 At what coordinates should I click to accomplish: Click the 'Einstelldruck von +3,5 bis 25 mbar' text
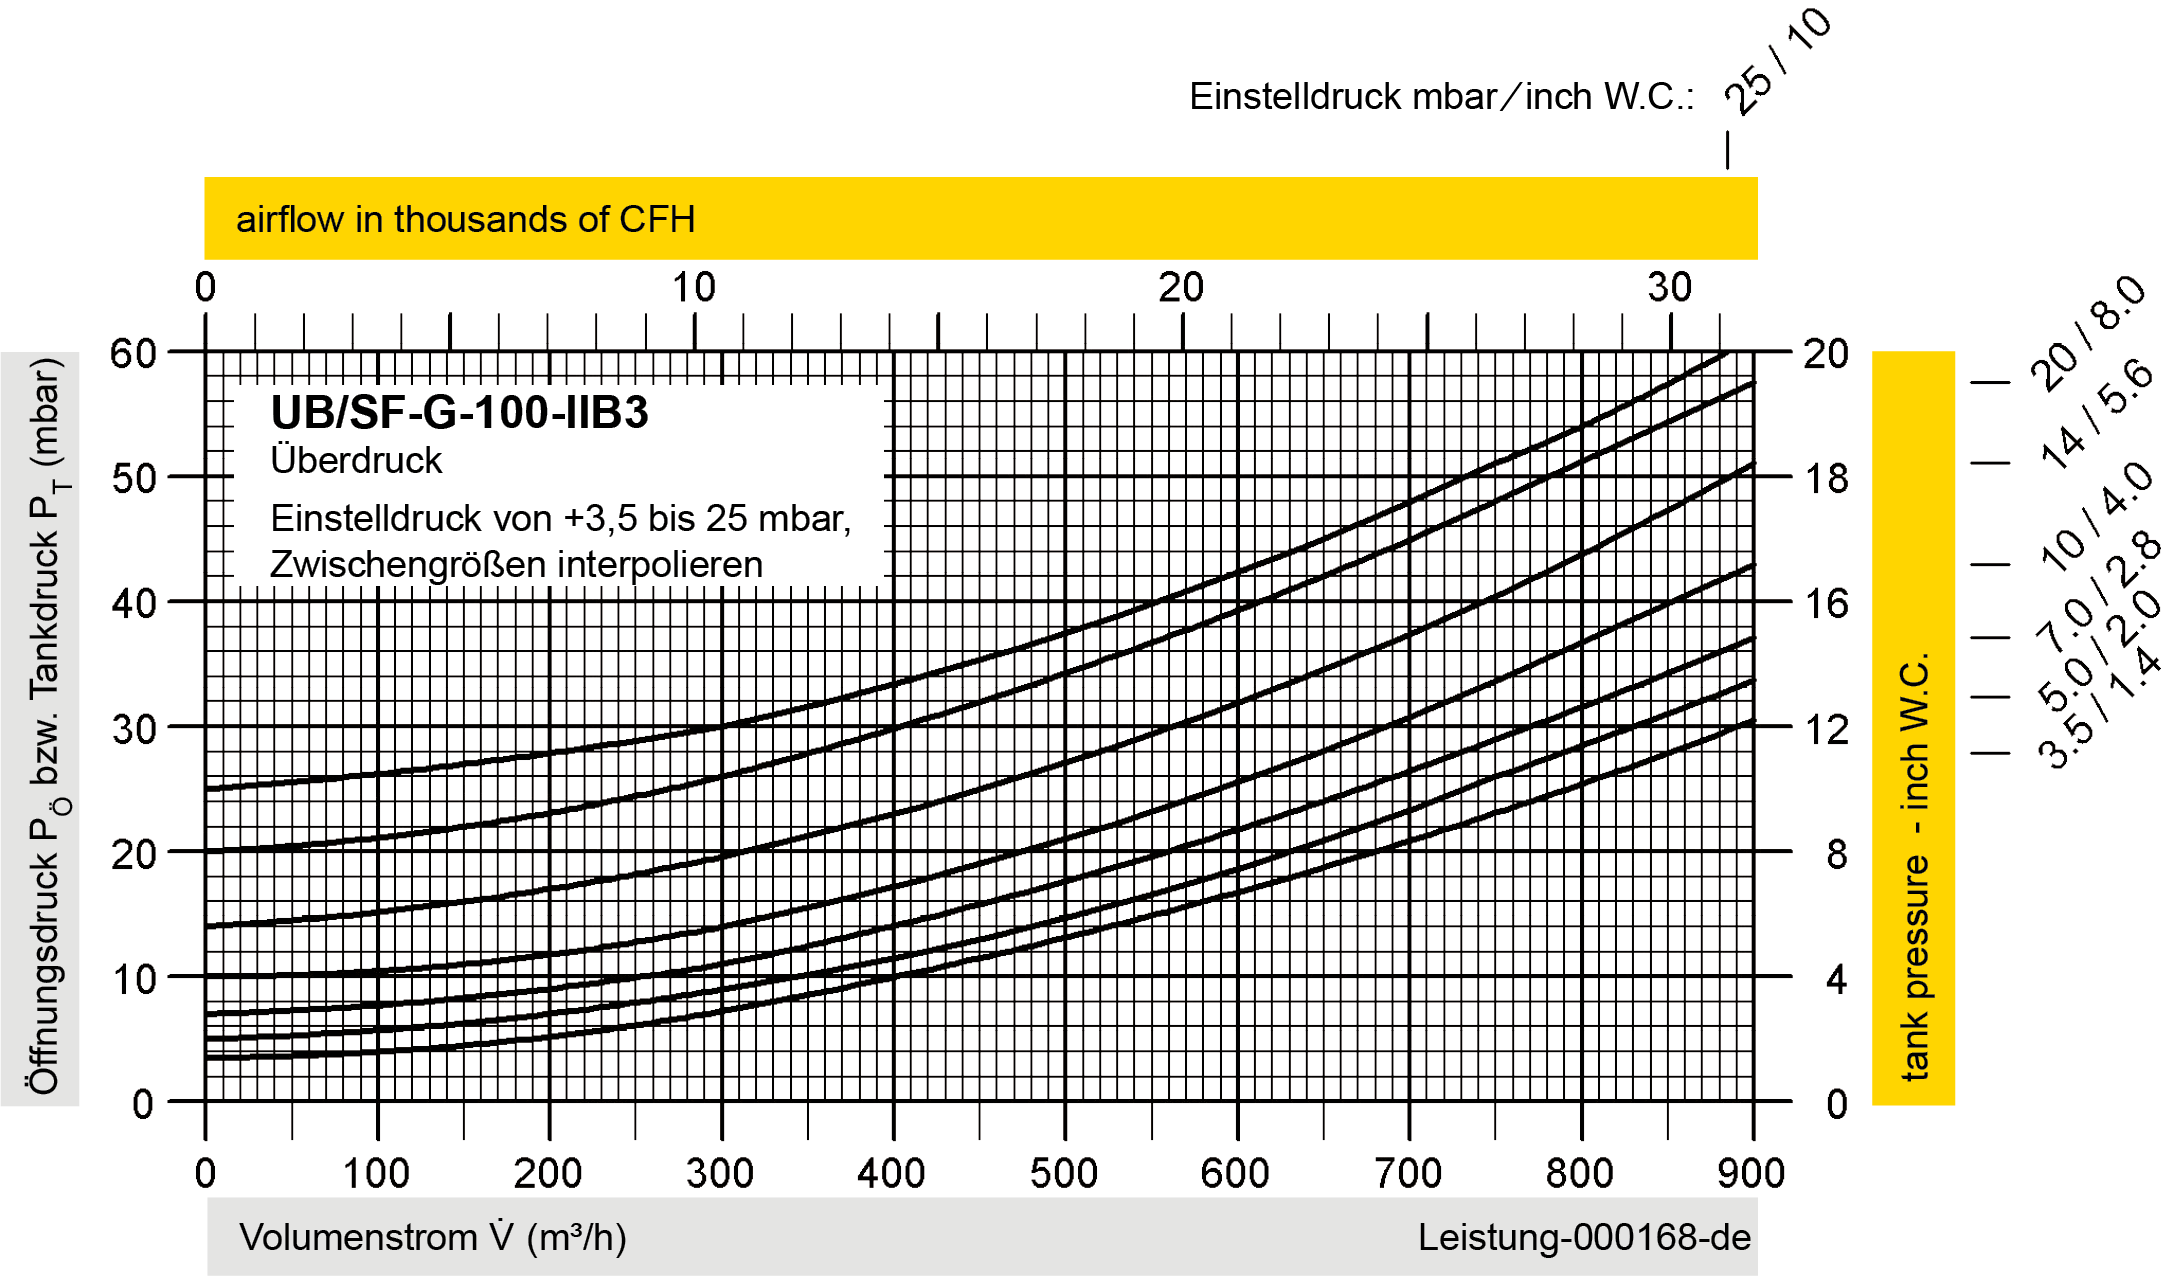(560, 519)
